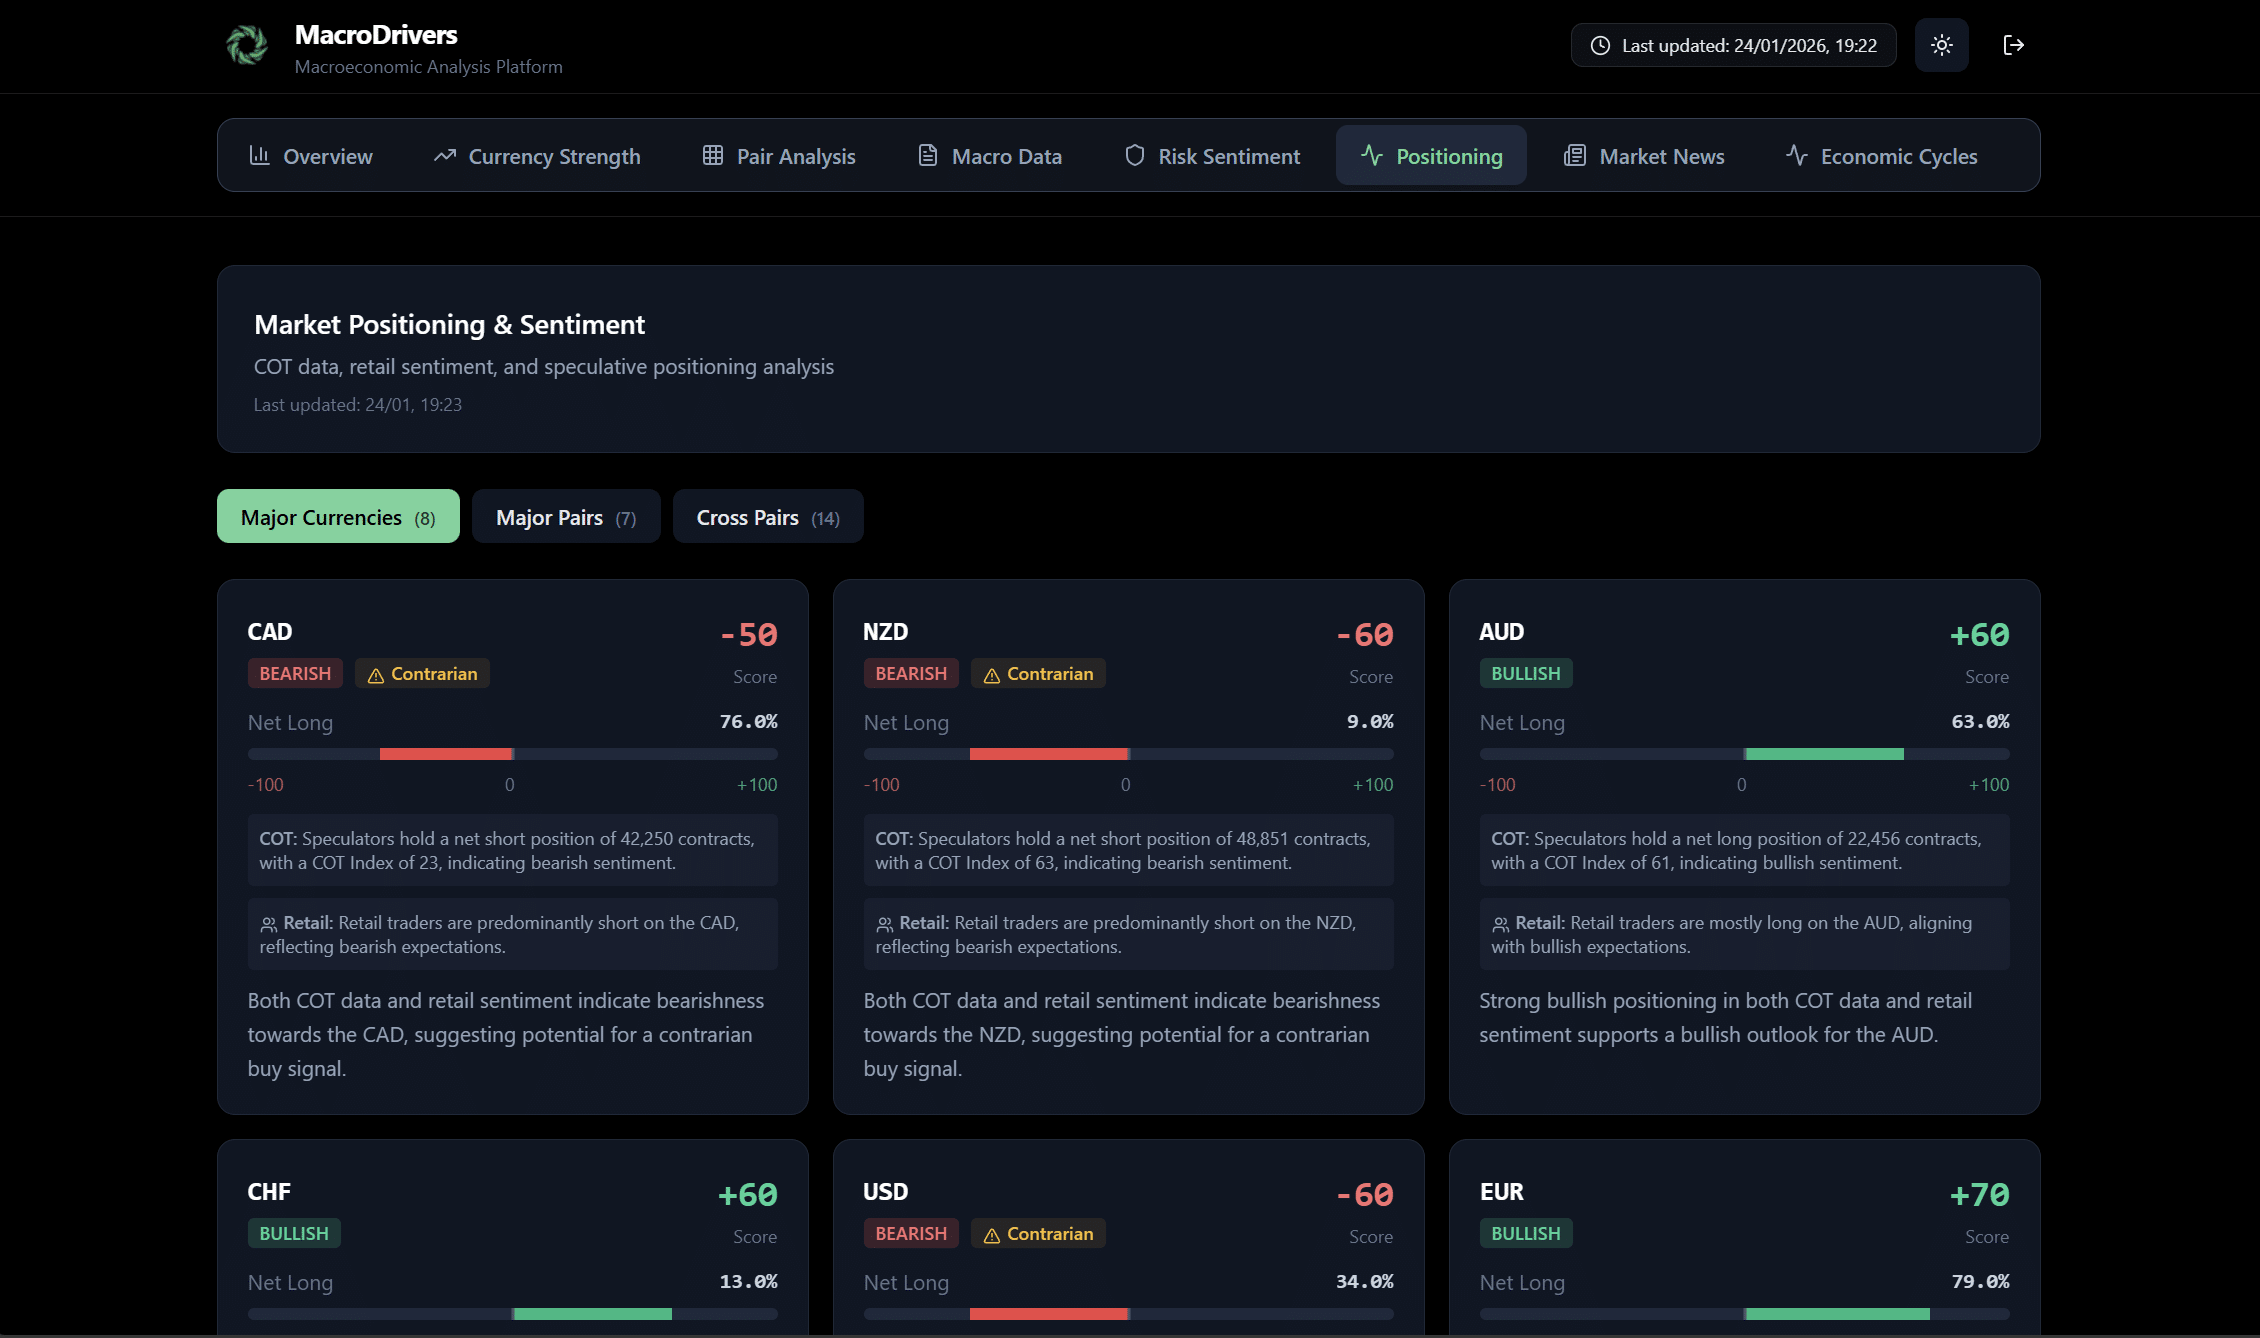Open Risk Sentiment via its shield icon
This screenshot has height=1338, width=2260.
(1134, 155)
